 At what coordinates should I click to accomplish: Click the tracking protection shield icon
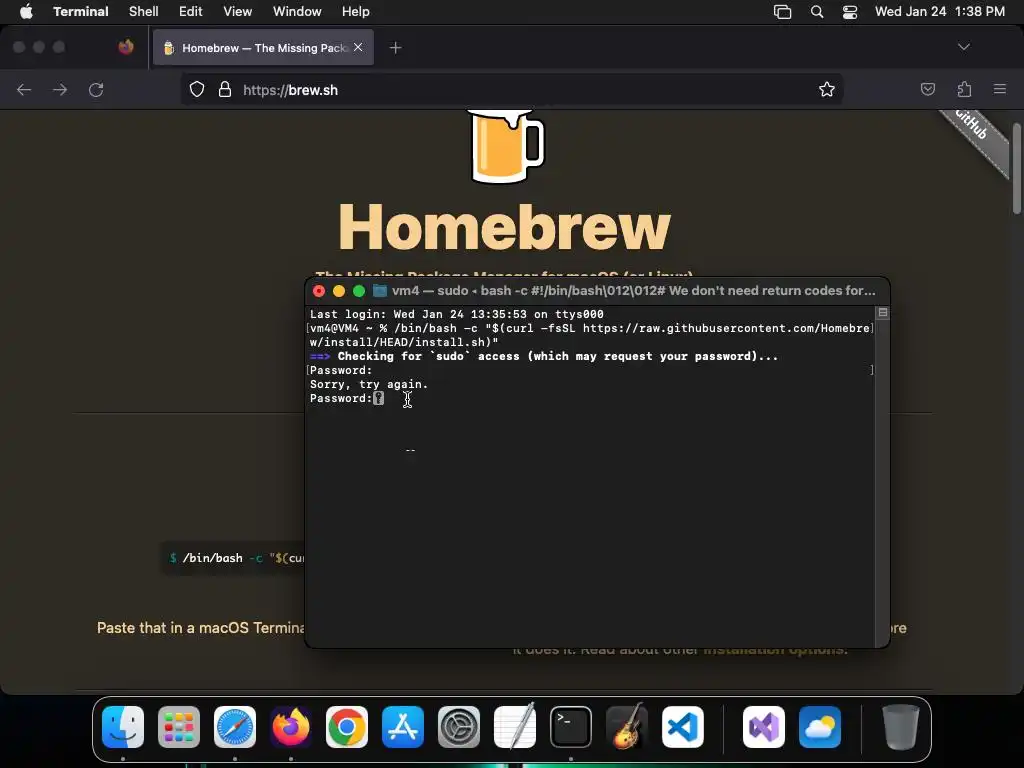(x=197, y=89)
